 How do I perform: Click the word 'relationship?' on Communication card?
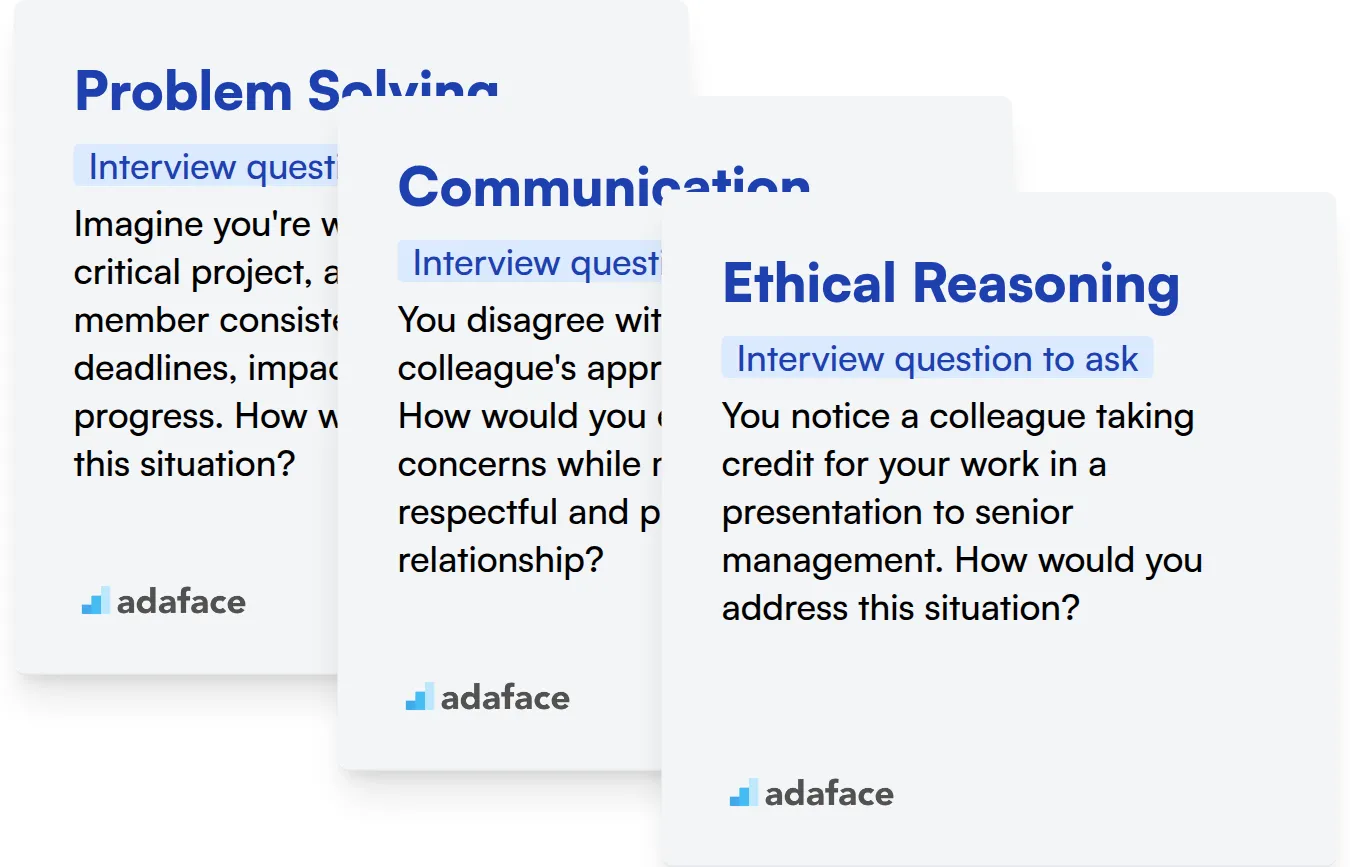500,560
